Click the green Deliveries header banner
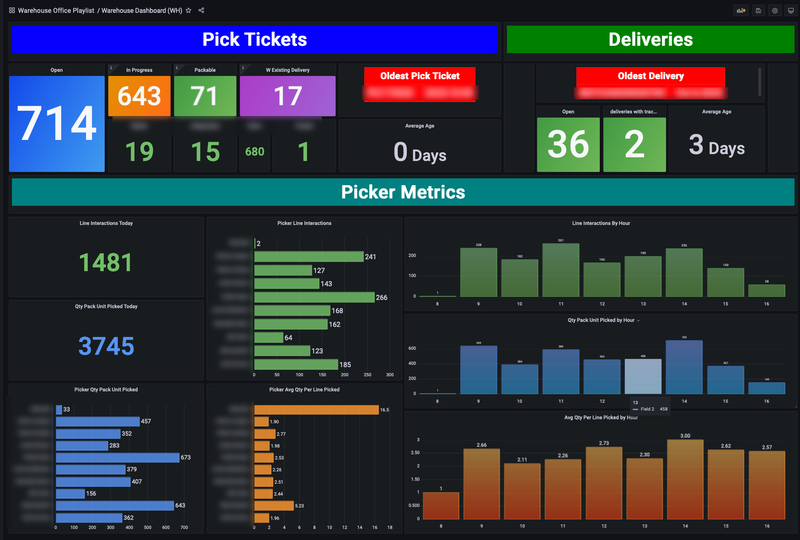800x540 pixels. (x=651, y=39)
